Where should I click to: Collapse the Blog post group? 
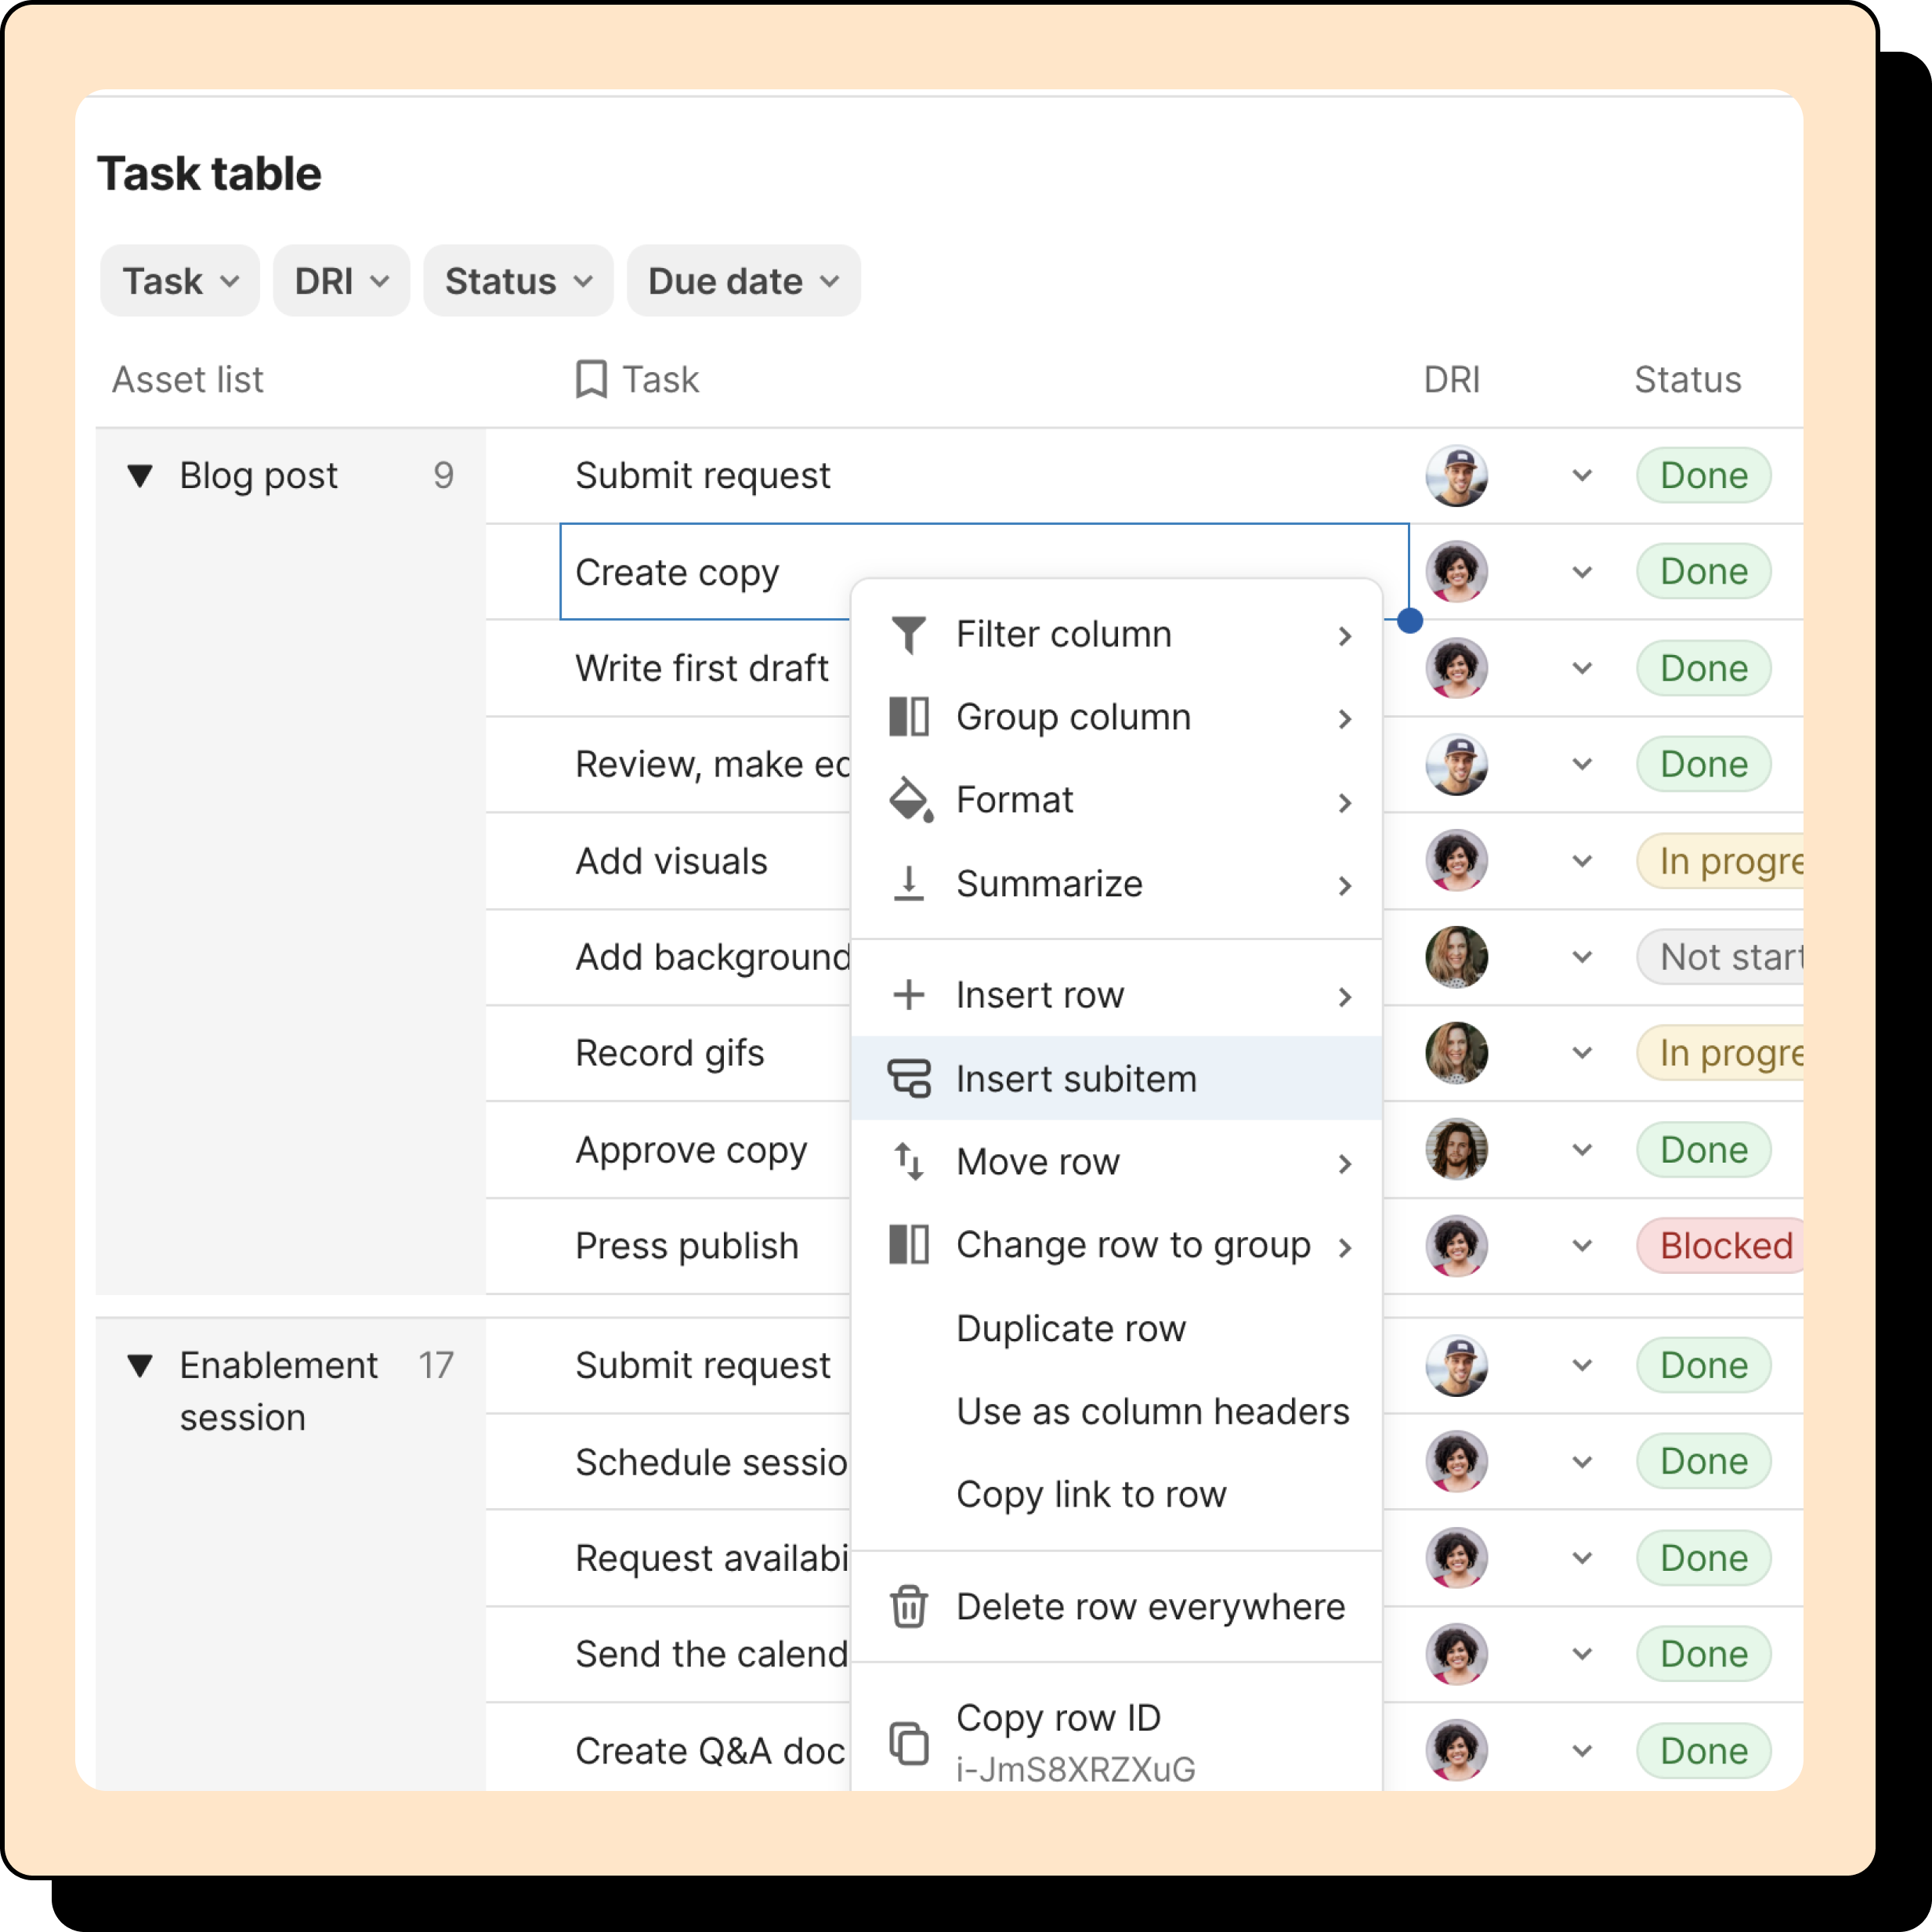pyautogui.click(x=140, y=476)
